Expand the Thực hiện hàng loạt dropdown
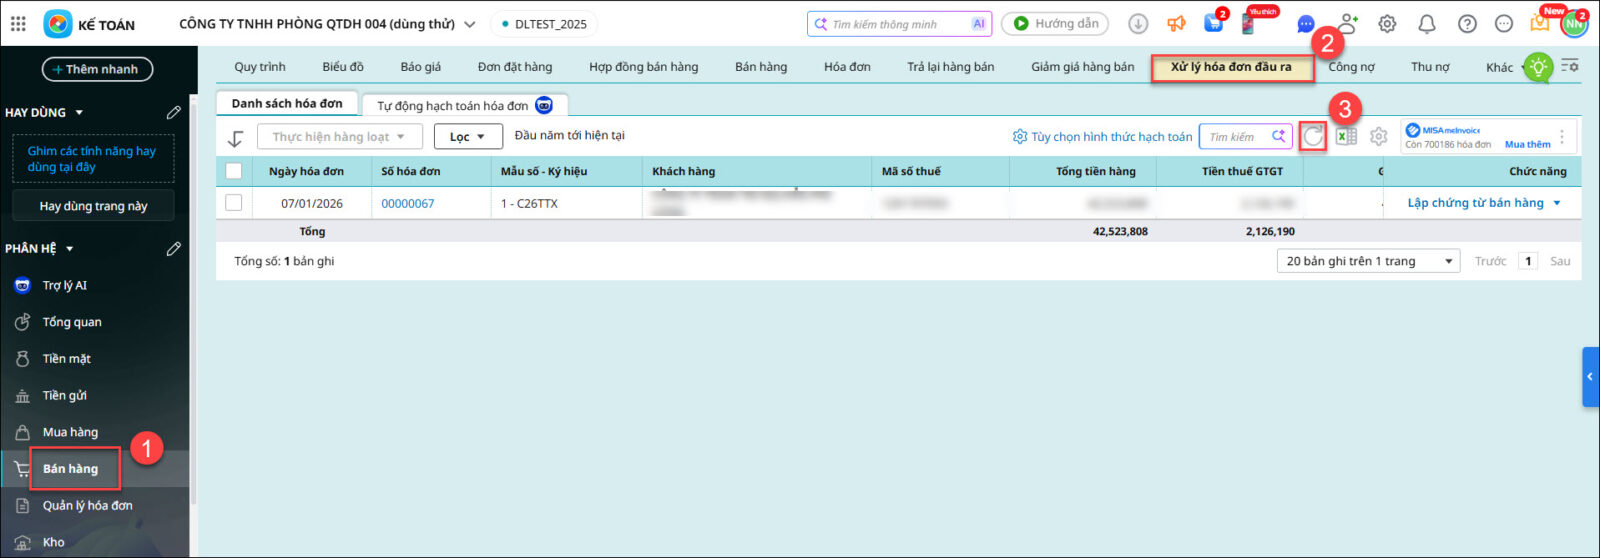The height and width of the screenshot is (558, 1600). [x=339, y=137]
